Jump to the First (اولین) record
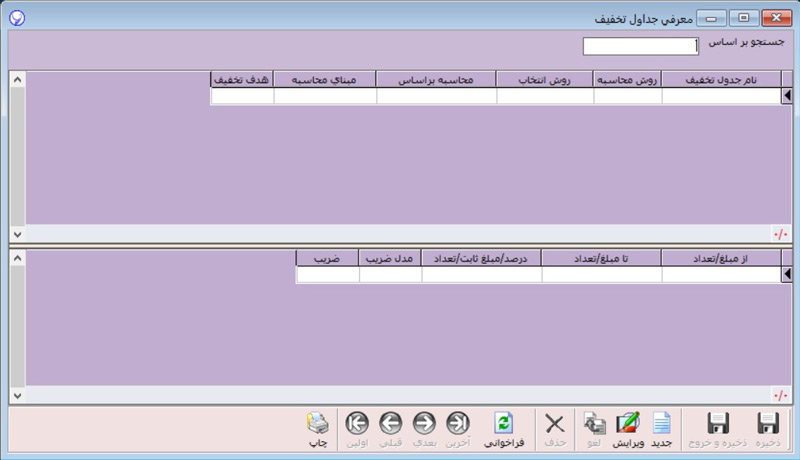The height and width of the screenshot is (460, 800). click(x=357, y=424)
